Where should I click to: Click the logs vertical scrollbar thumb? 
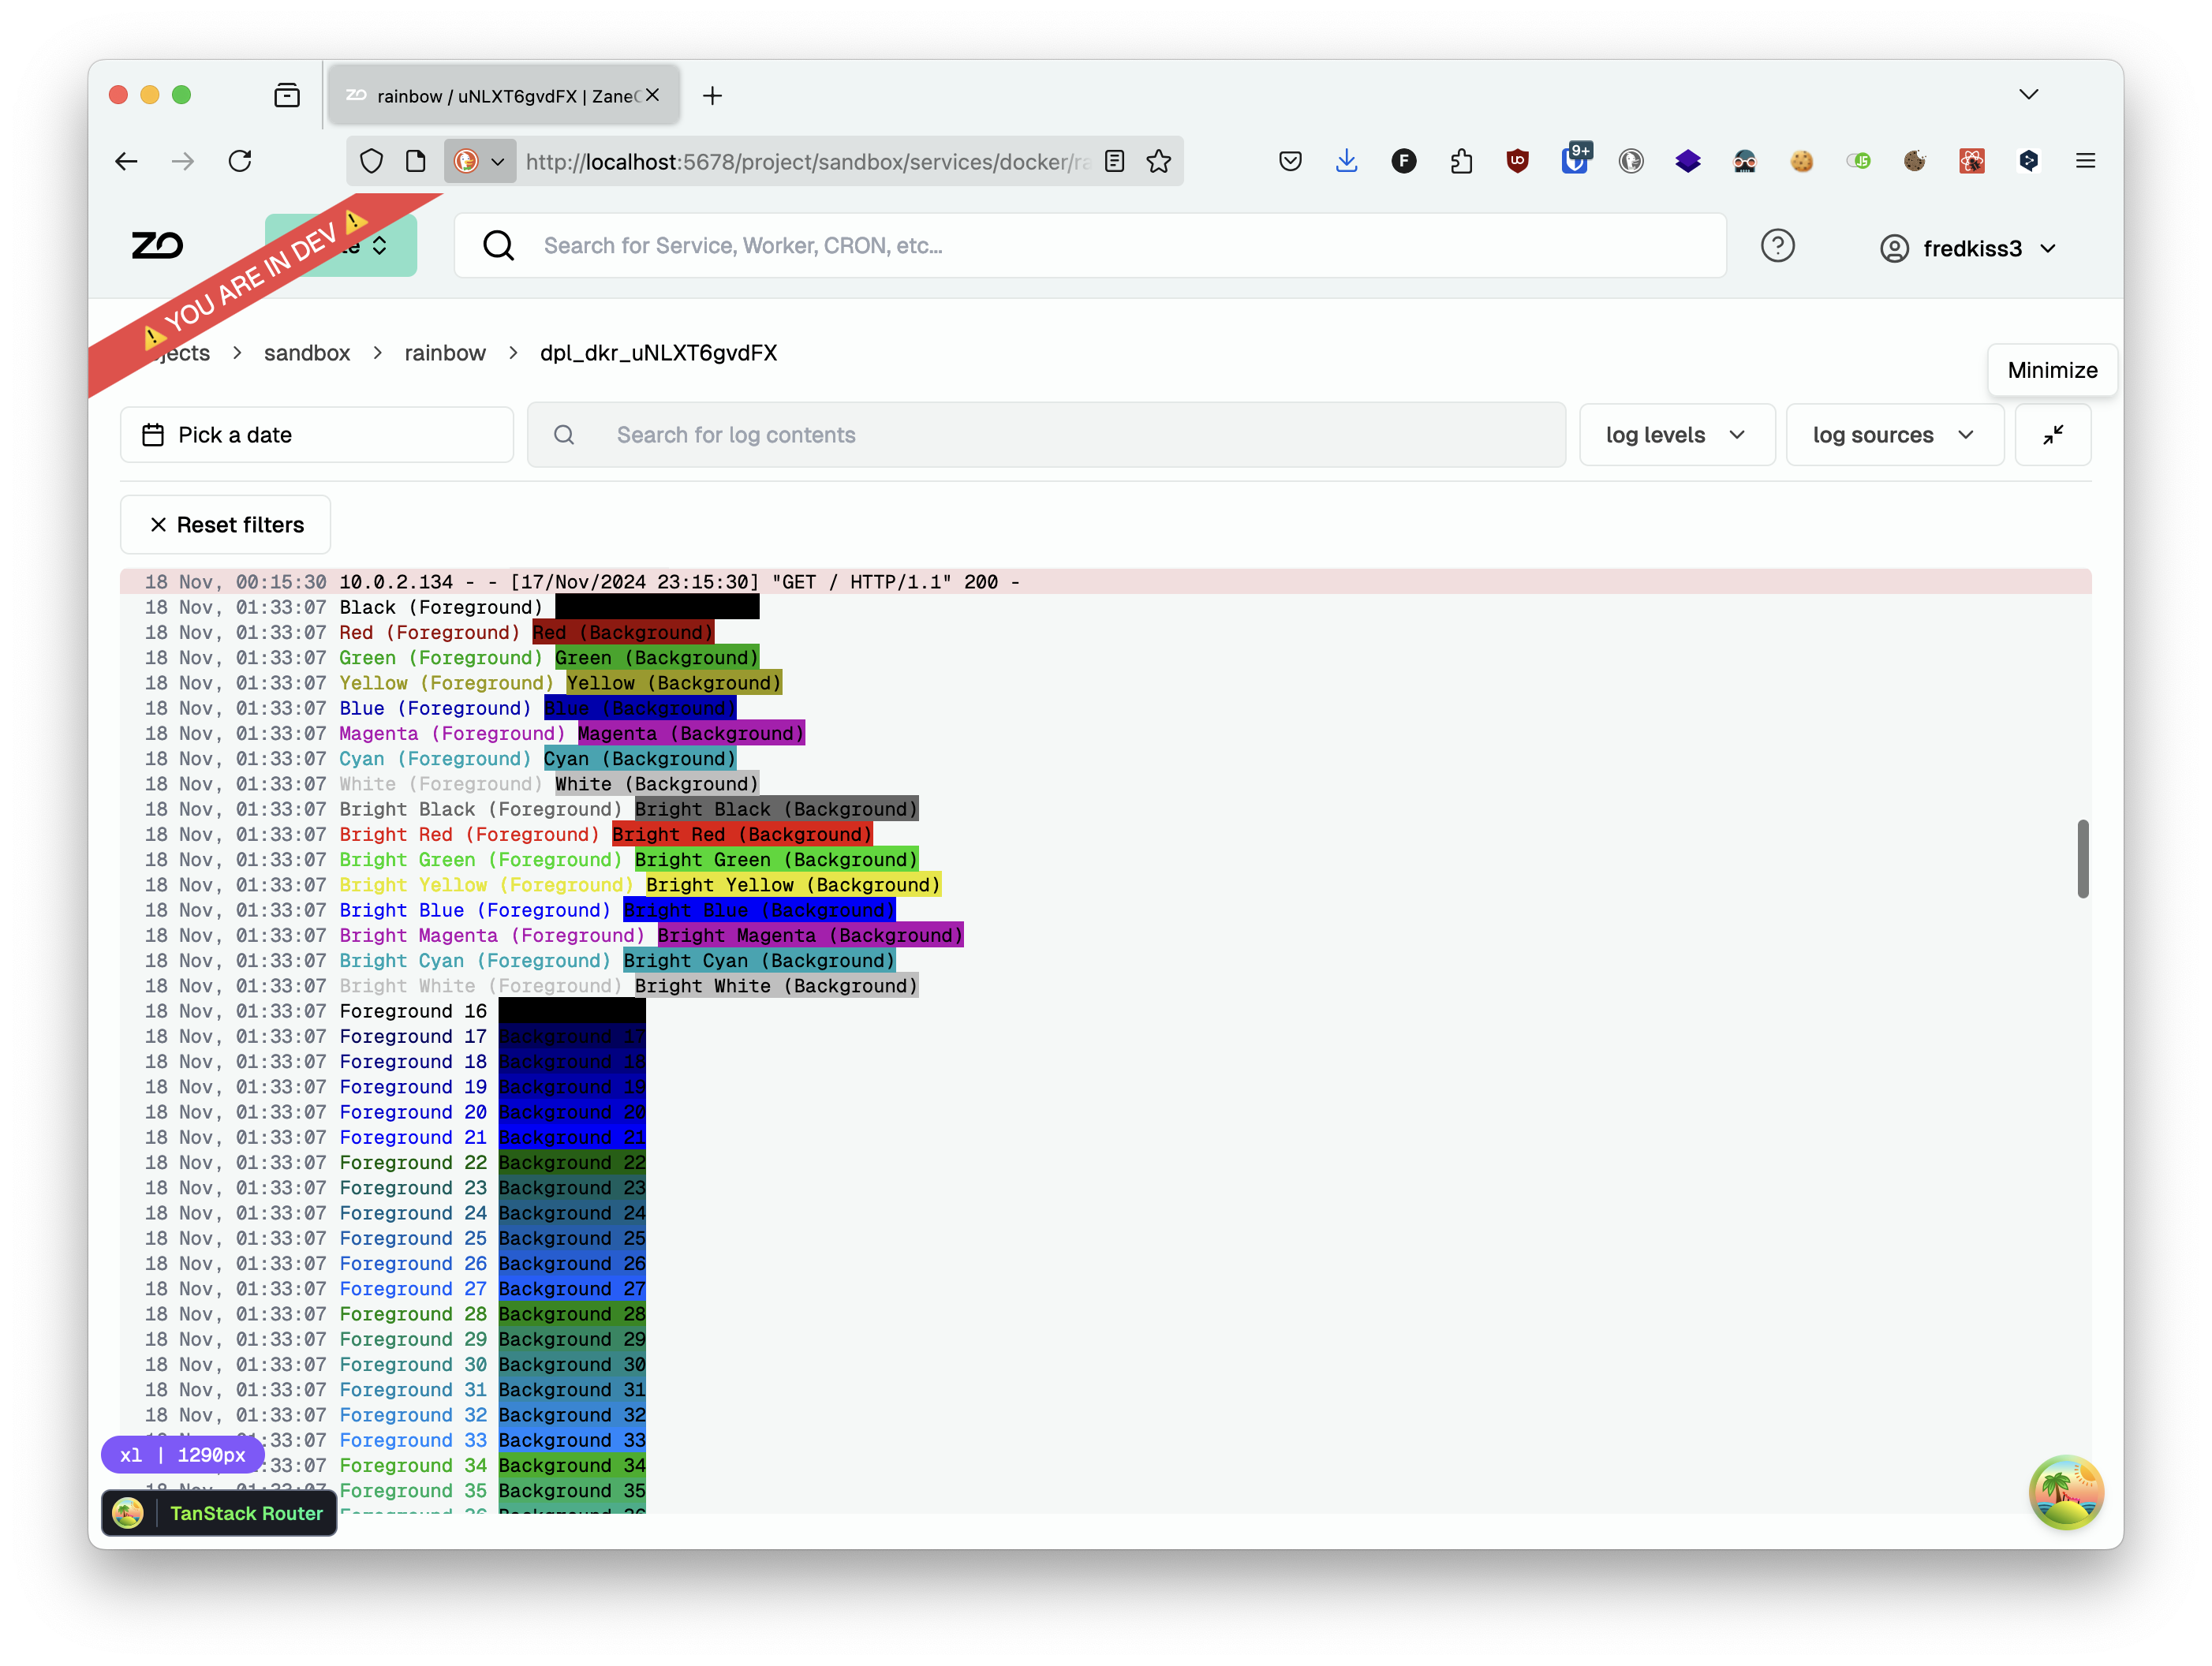point(2083,859)
